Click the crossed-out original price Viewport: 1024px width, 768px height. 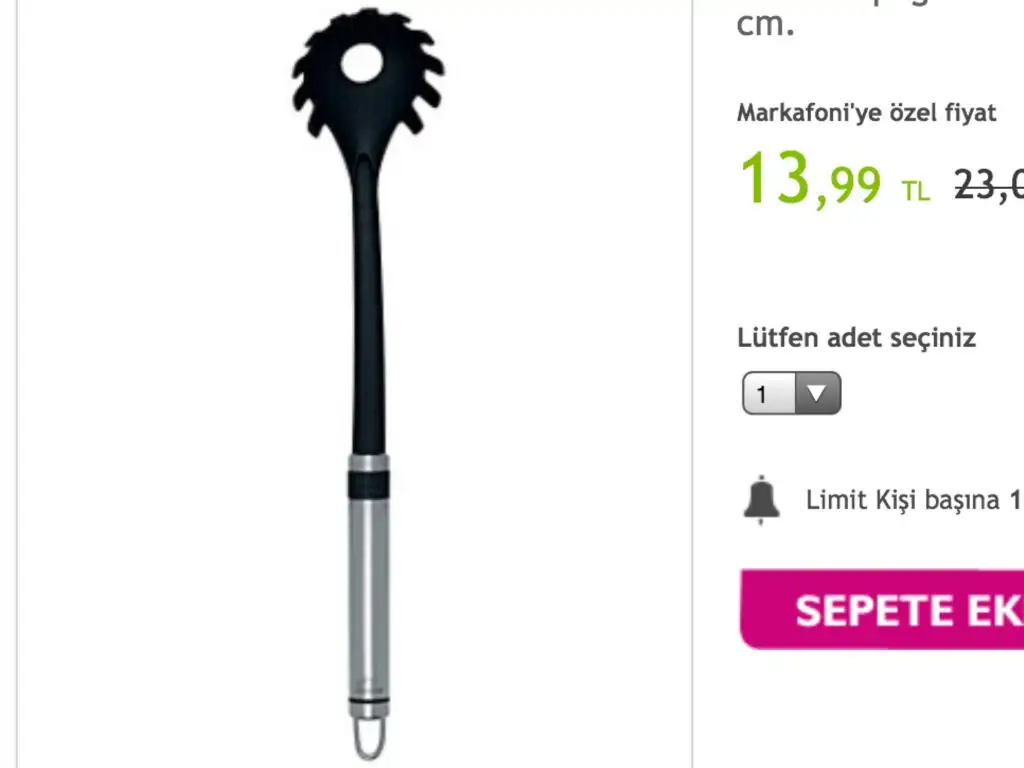[989, 185]
